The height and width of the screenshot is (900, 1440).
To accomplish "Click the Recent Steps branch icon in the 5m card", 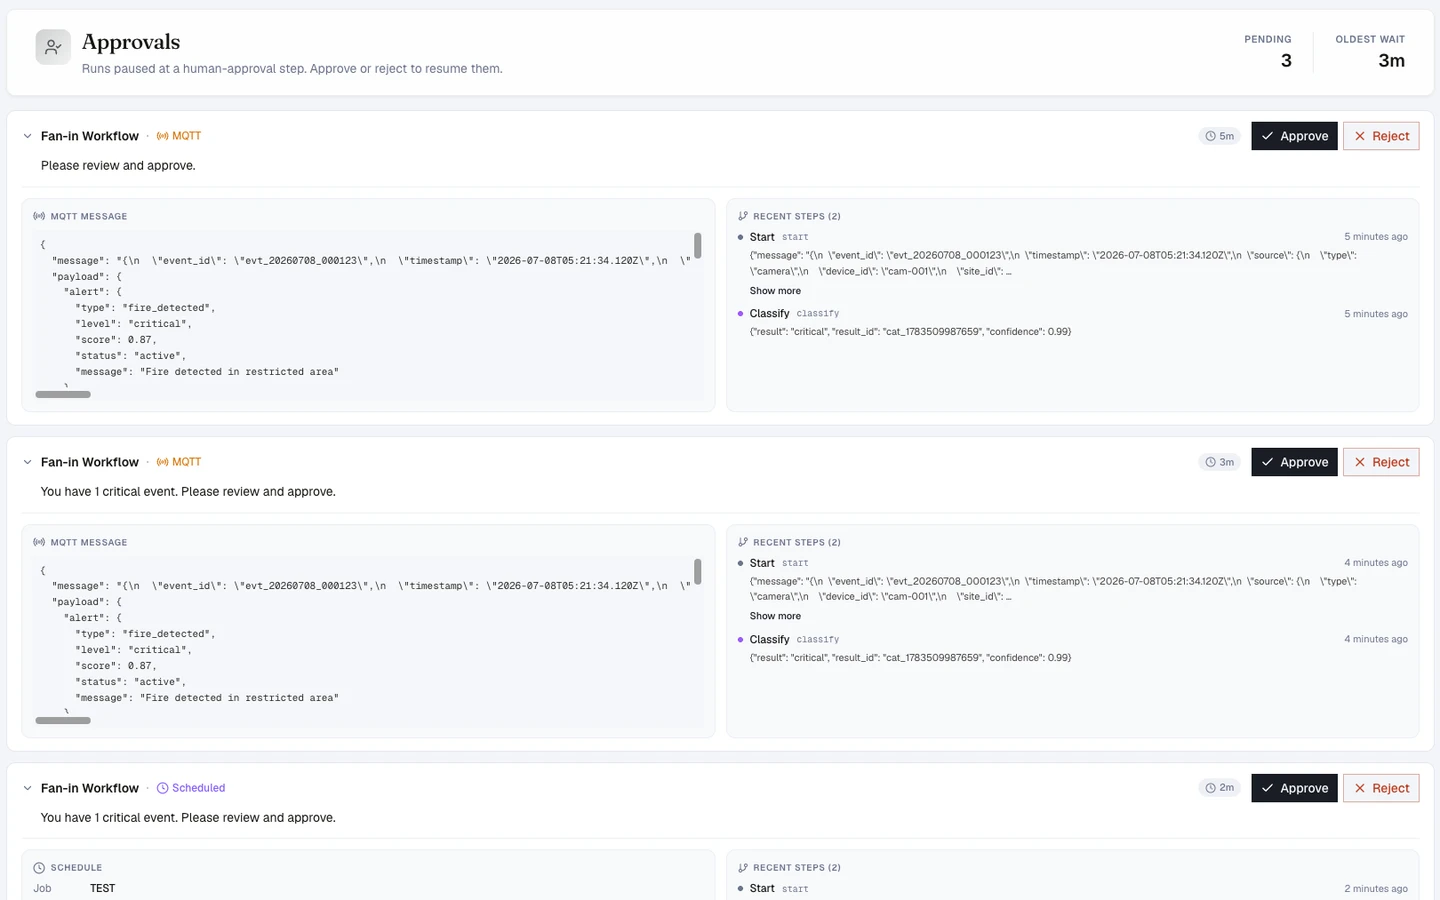I will tap(743, 216).
